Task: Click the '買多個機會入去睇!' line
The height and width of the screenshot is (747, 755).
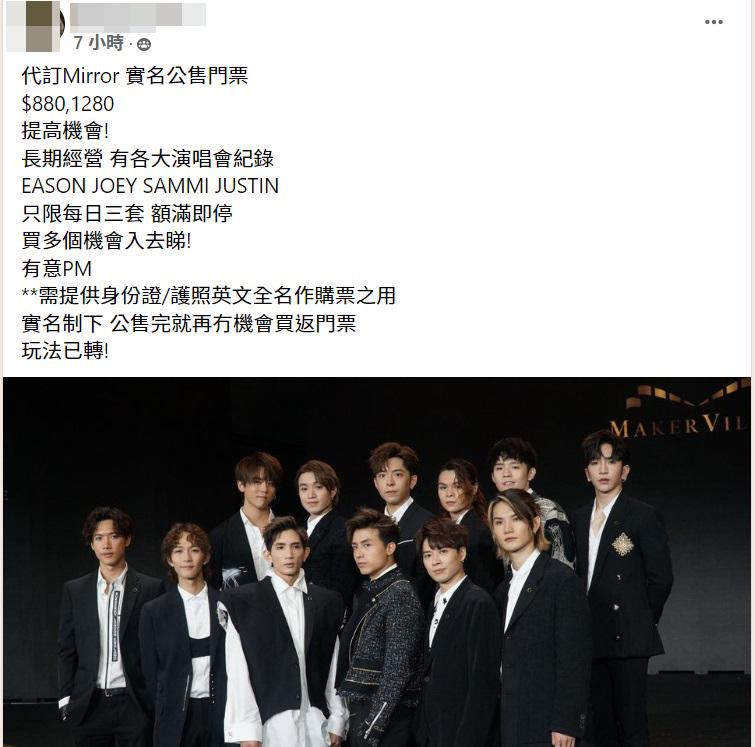Action: 106,241
